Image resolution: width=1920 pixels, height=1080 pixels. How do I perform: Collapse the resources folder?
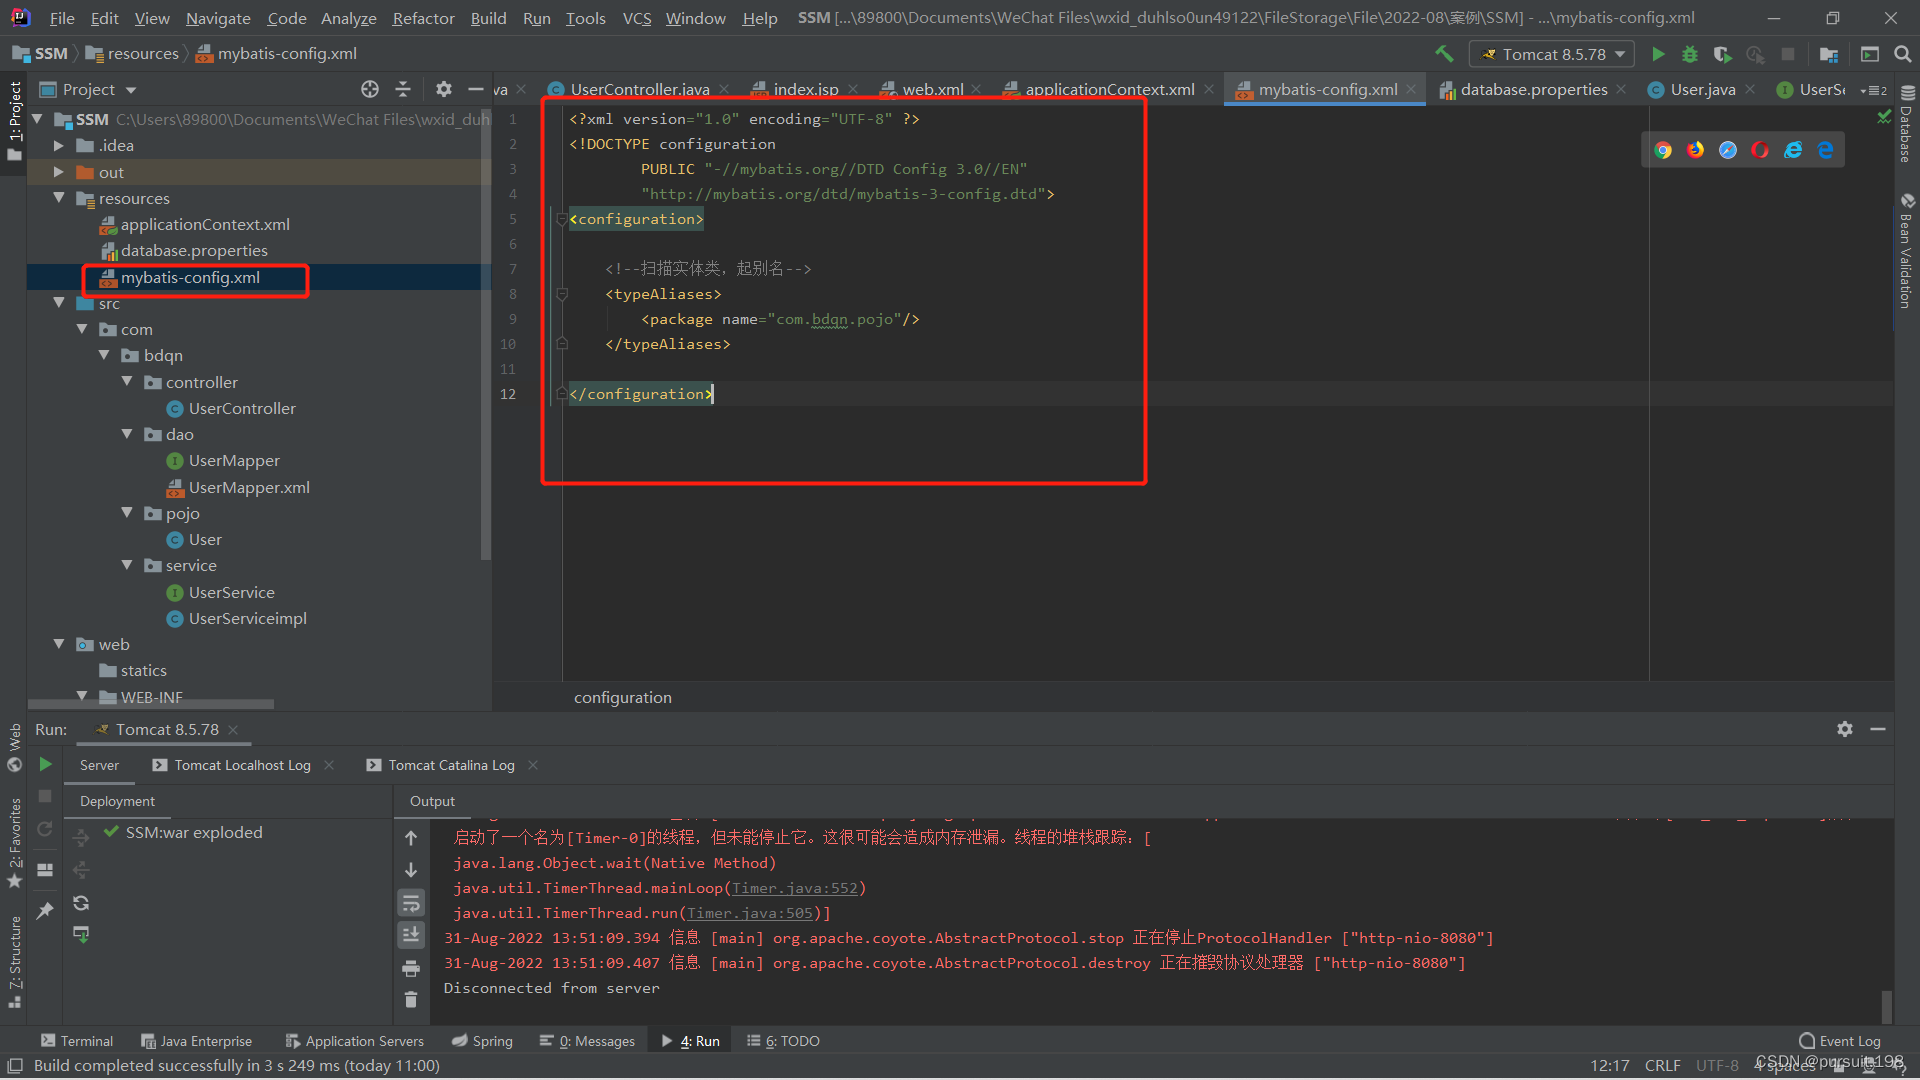click(59, 198)
